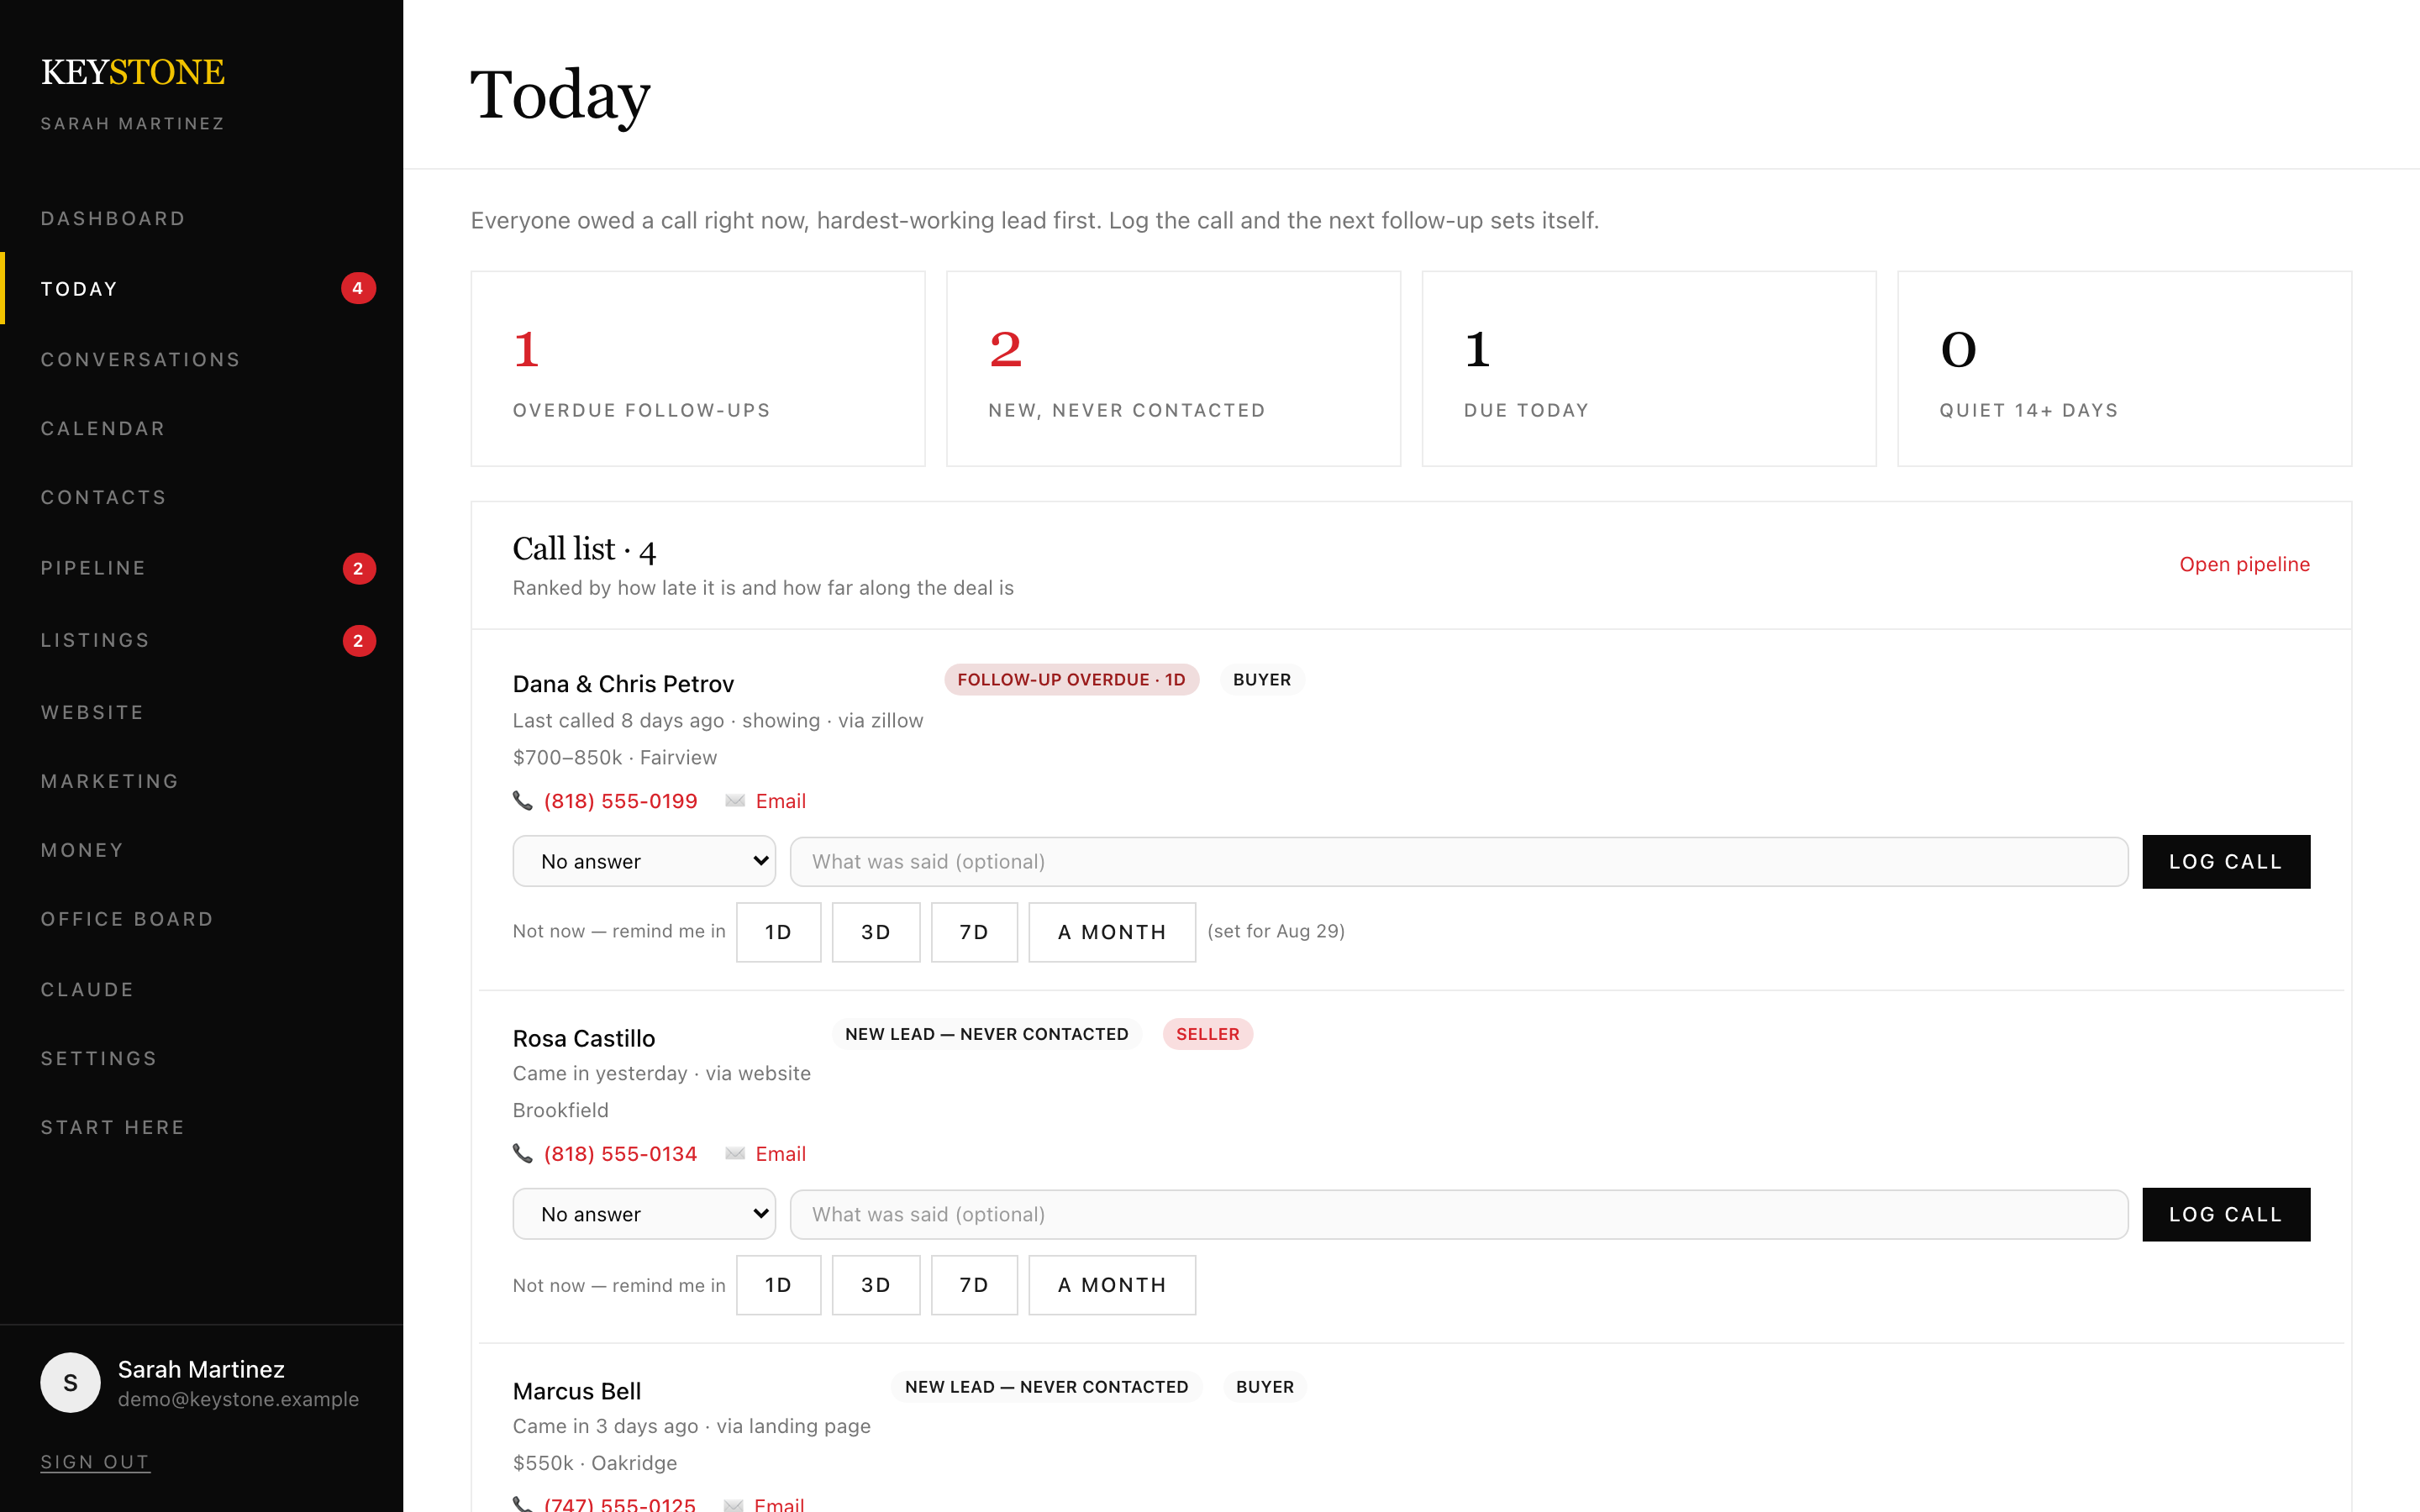Sign out of Keystone
This screenshot has width=2420, height=1512.
[x=95, y=1462]
